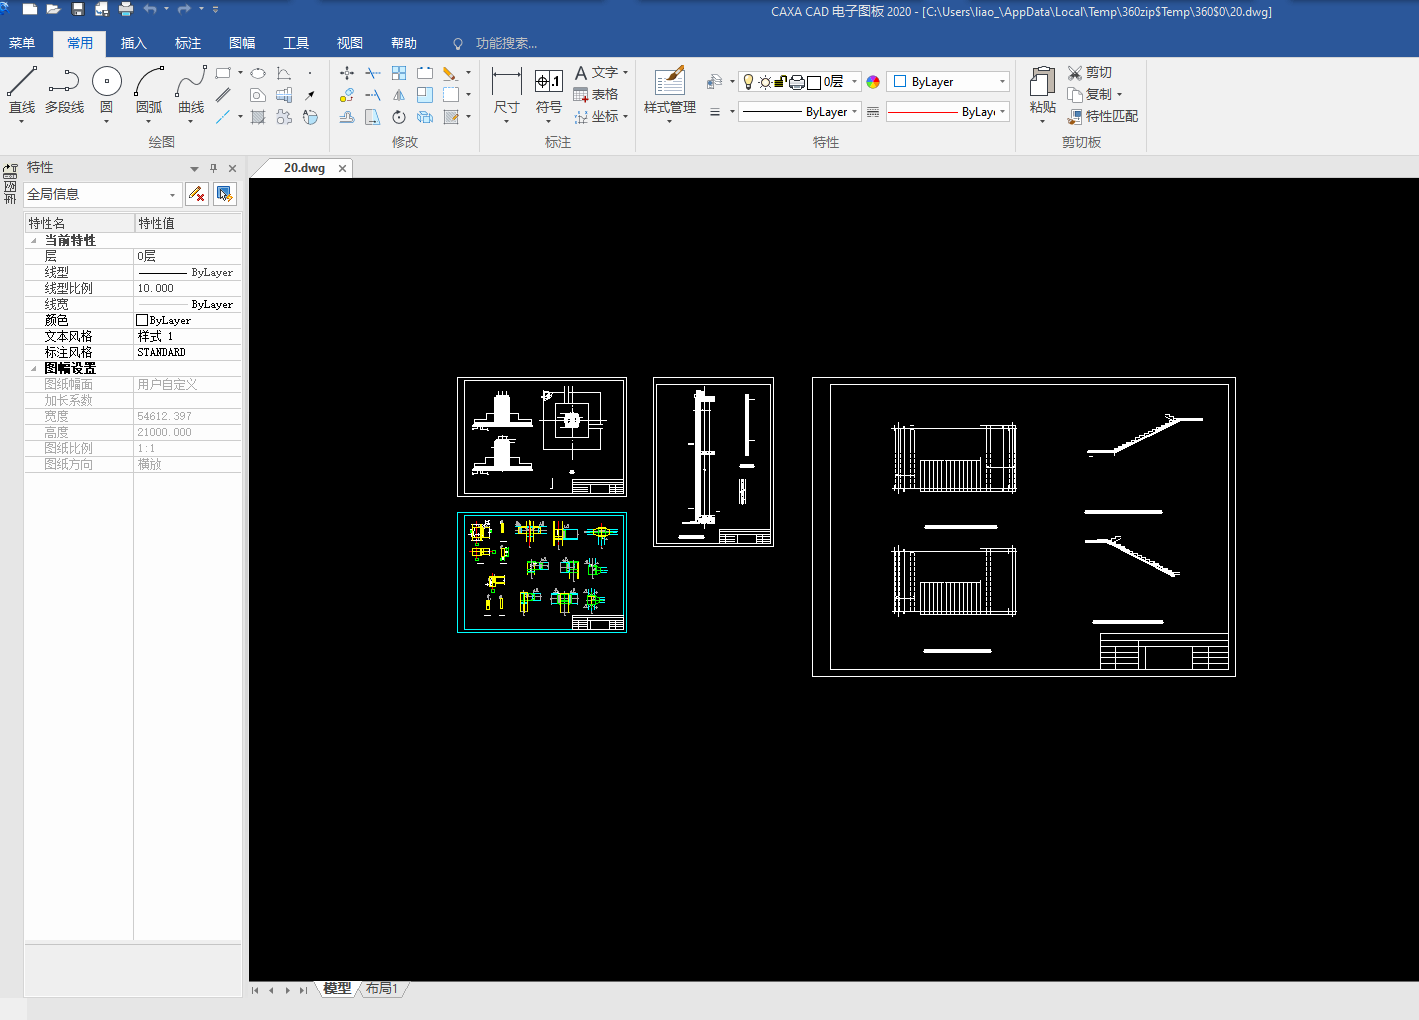Click the quick select icon in 特性 panel
1419x1020 pixels.
pyautogui.click(x=225, y=194)
